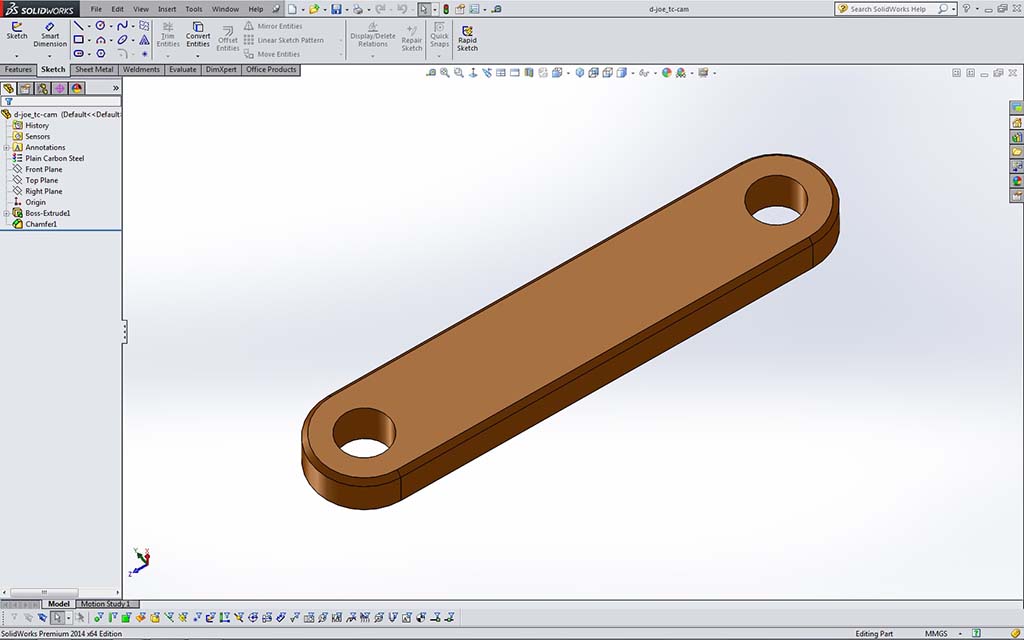
Task: Open the Insert menu
Action: pos(167,9)
